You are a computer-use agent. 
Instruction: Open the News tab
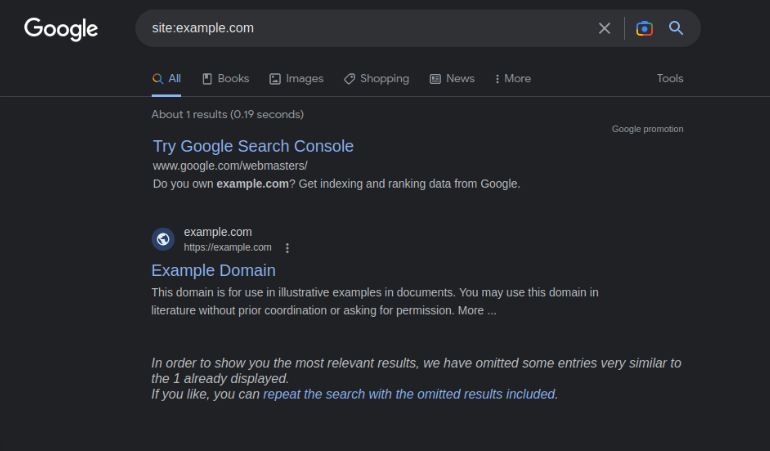[452, 79]
